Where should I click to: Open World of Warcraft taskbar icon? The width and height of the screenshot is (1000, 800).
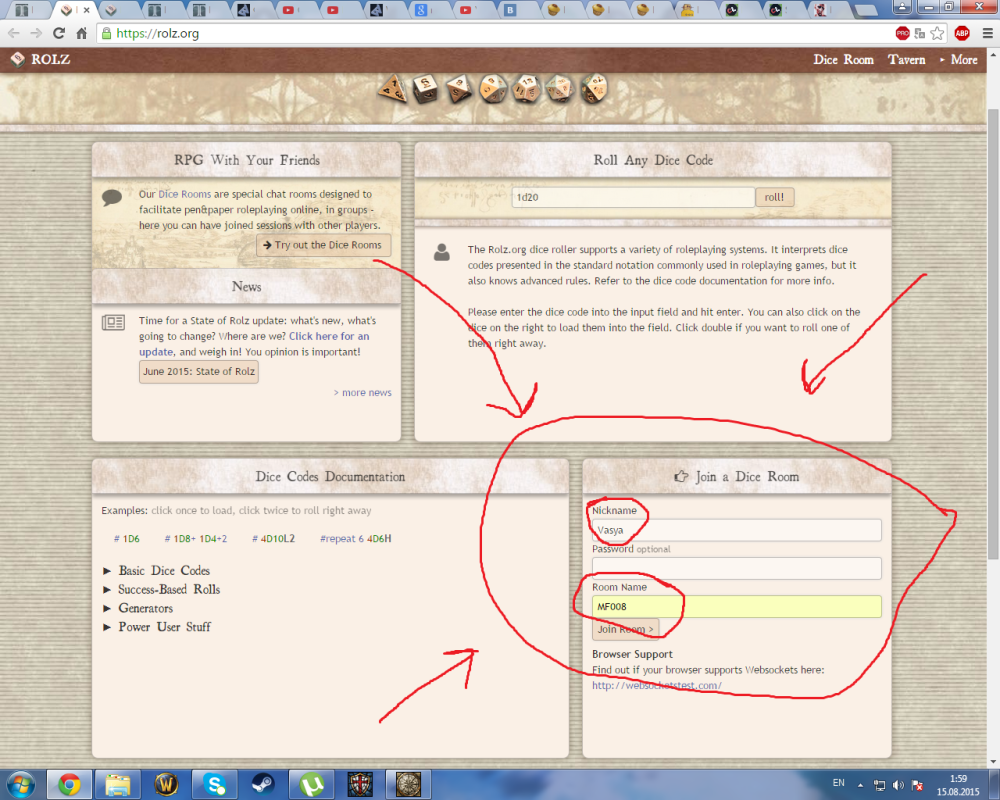tap(166, 784)
